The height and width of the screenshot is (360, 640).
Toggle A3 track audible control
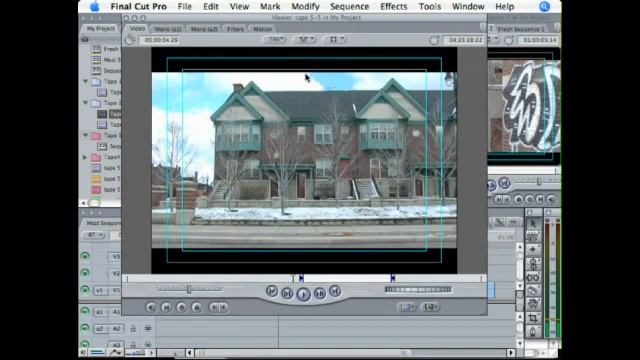85,344
